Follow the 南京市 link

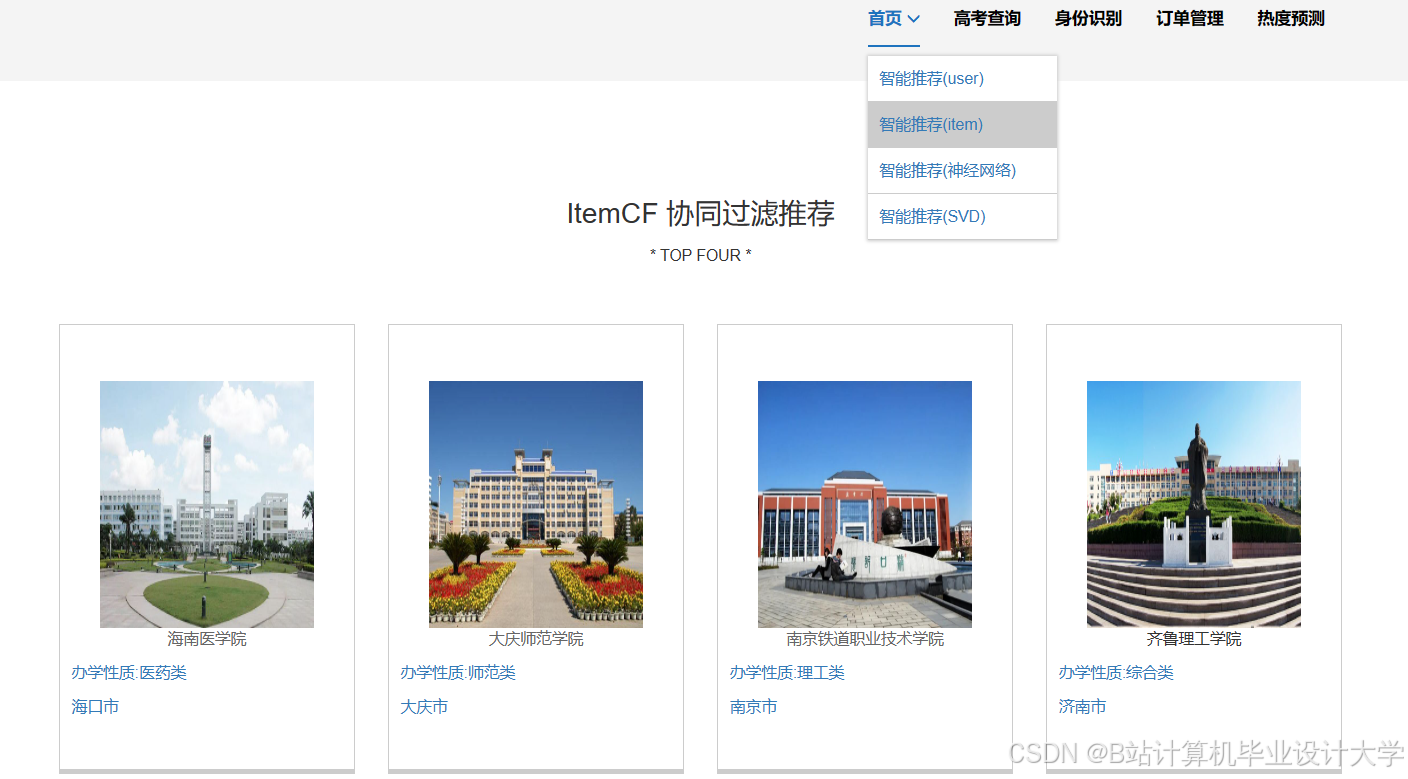point(752,706)
